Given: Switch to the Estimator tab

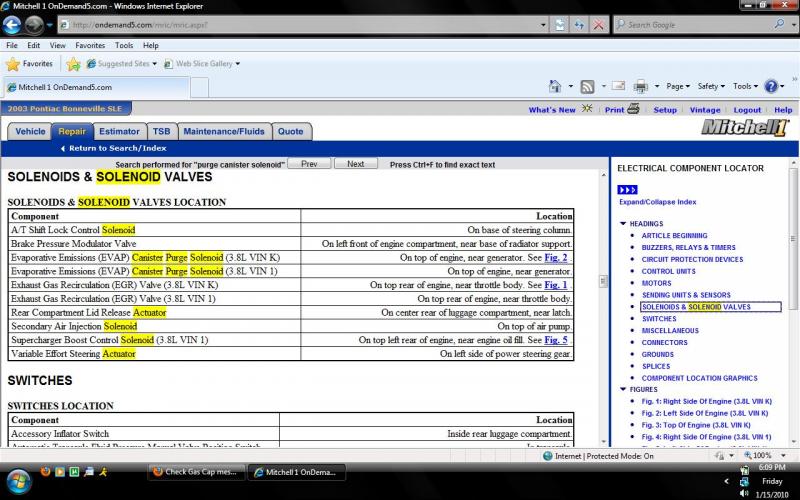Looking at the screenshot, I should click(119, 131).
